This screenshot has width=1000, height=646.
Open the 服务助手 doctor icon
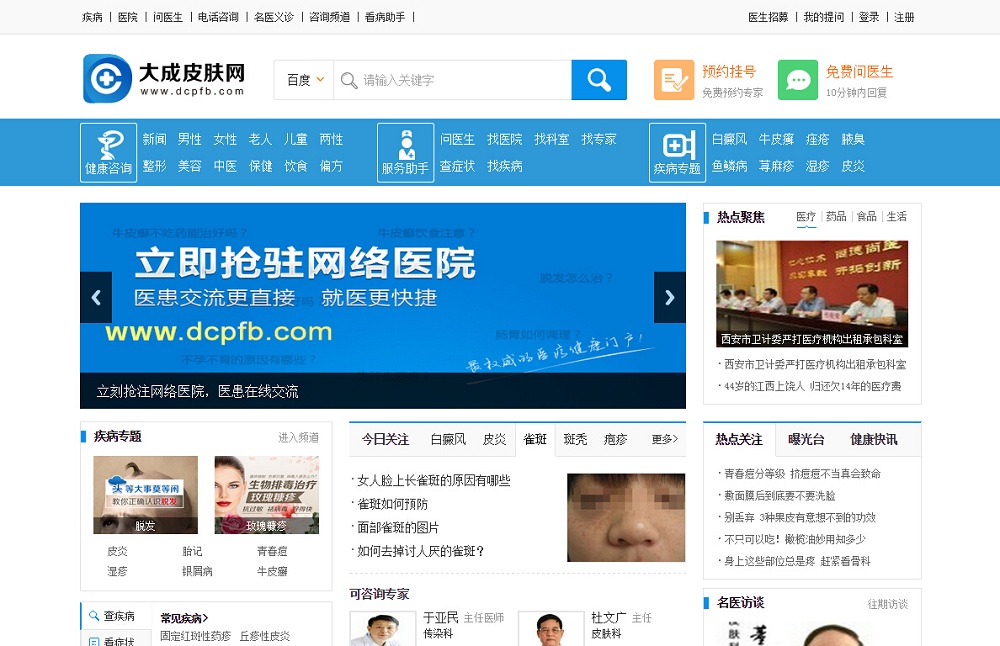coord(406,152)
